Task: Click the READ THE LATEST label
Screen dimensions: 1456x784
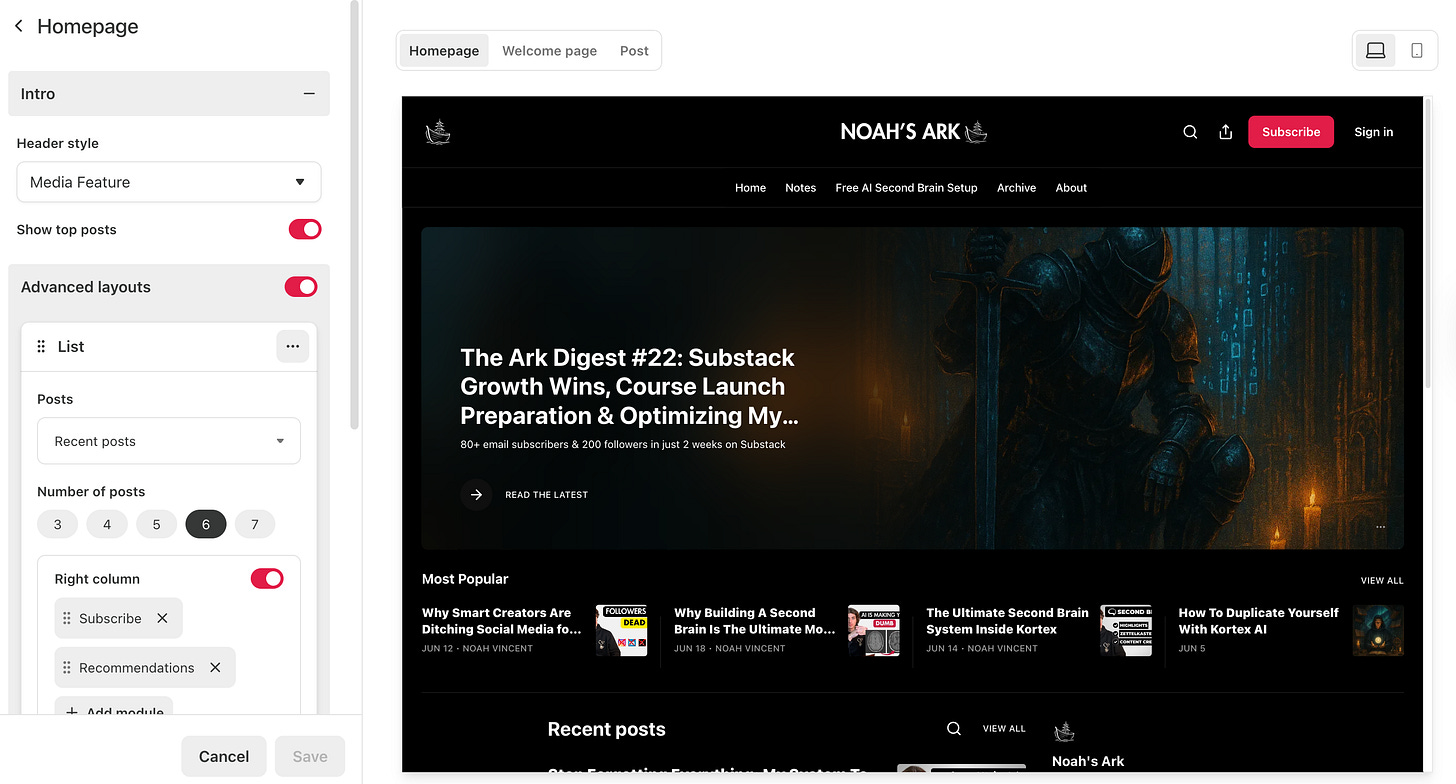Action: pyautogui.click(x=546, y=495)
